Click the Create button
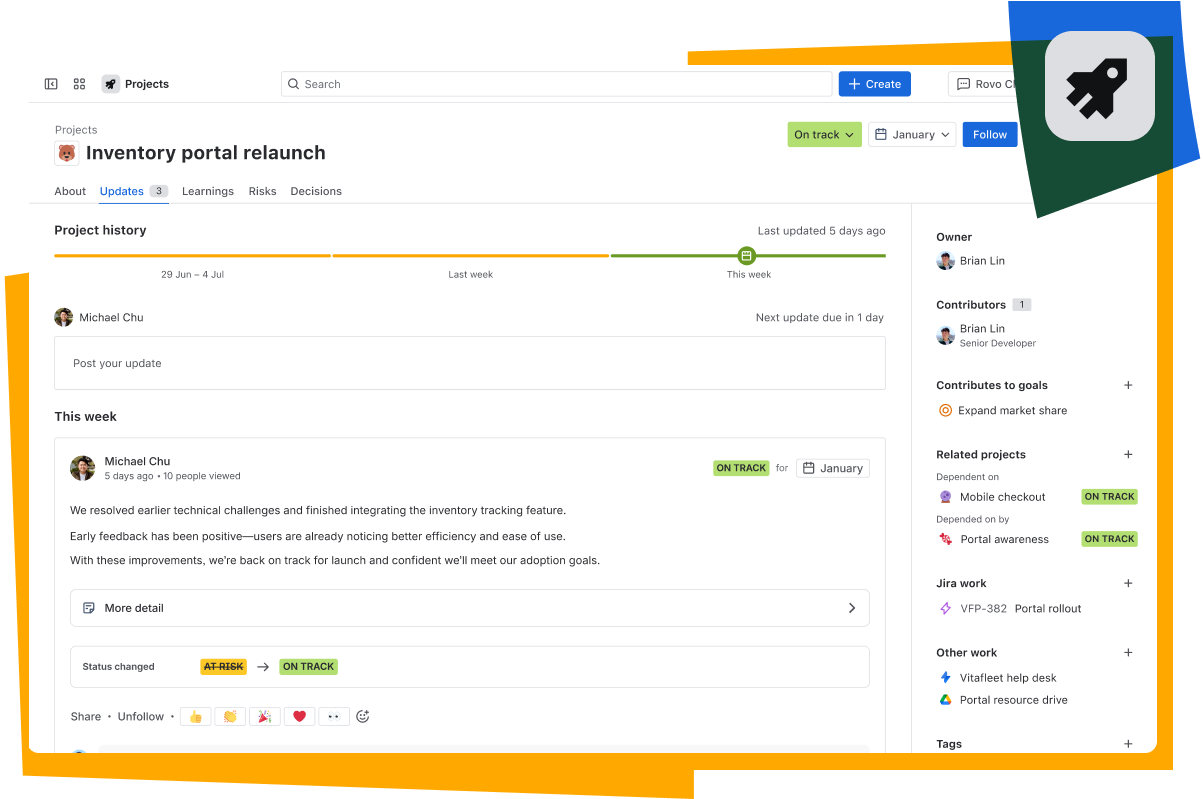The image size is (1203, 799). click(874, 84)
